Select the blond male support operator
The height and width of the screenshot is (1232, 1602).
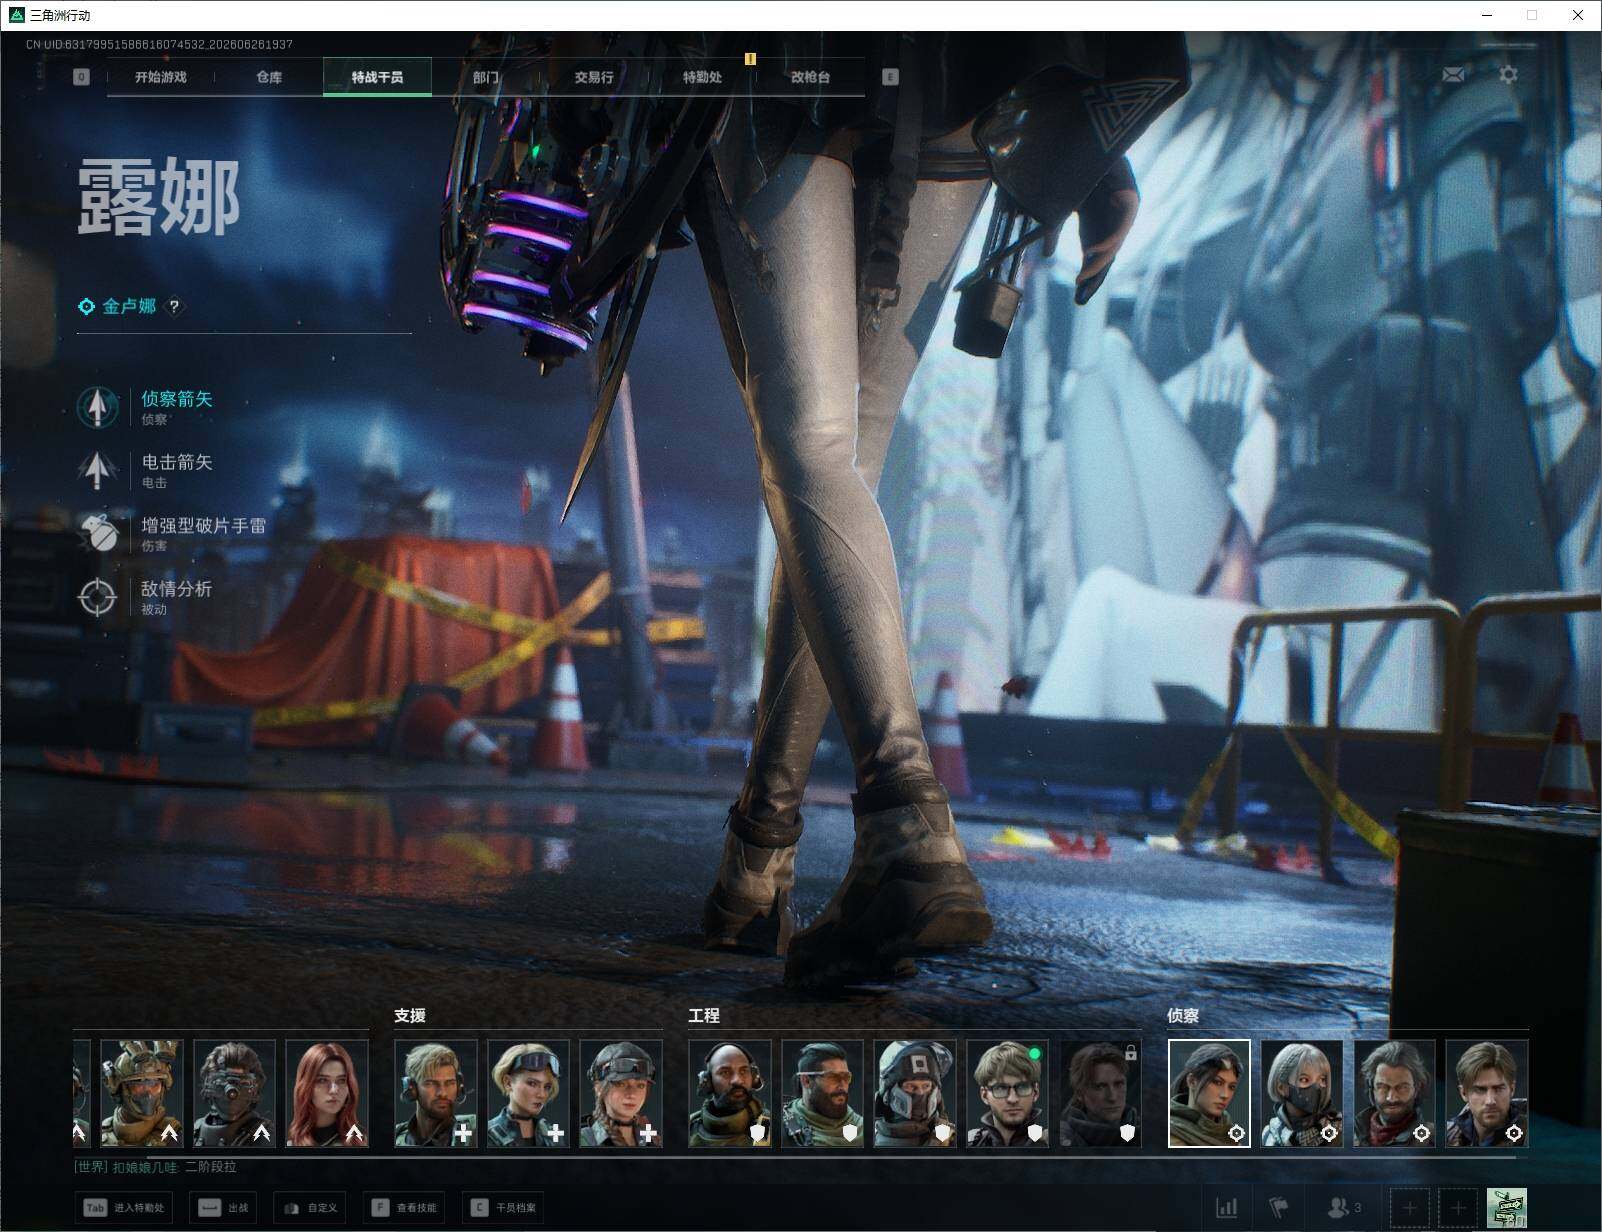click(x=436, y=1093)
